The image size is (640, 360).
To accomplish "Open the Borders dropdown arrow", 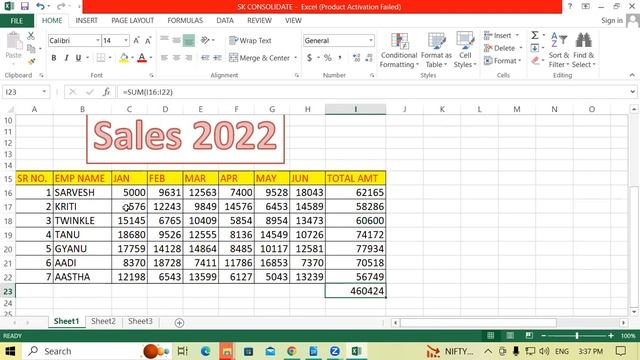I will [110, 58].
